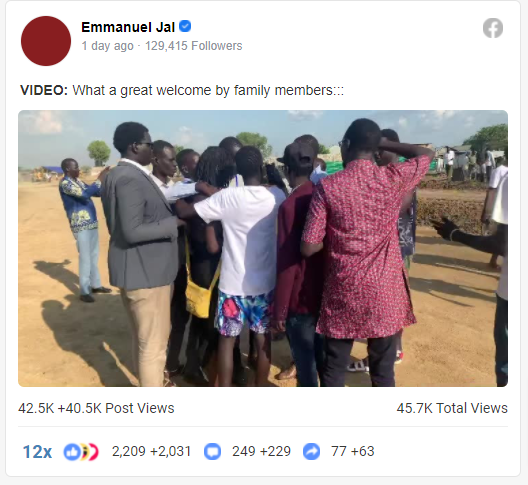Click the 129,415 Followers text

(194, 46)
